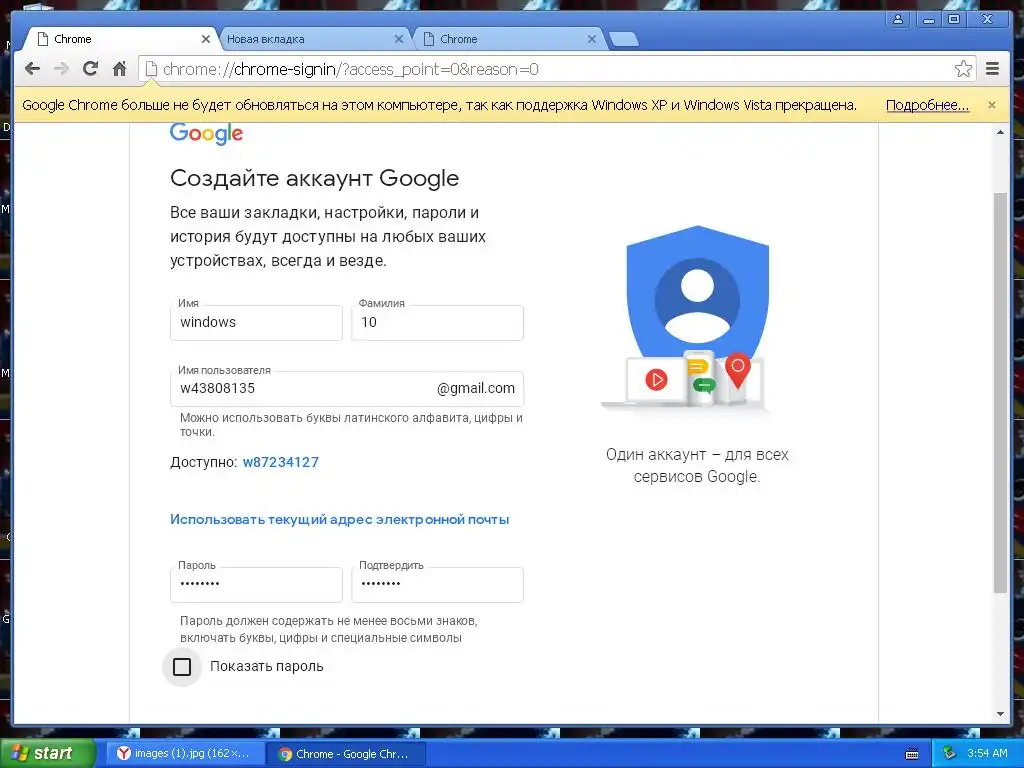Select Chrome - Google Chrome taskbar button
Viewport: 1024px width, 768px height.
[x=346, y=754]
